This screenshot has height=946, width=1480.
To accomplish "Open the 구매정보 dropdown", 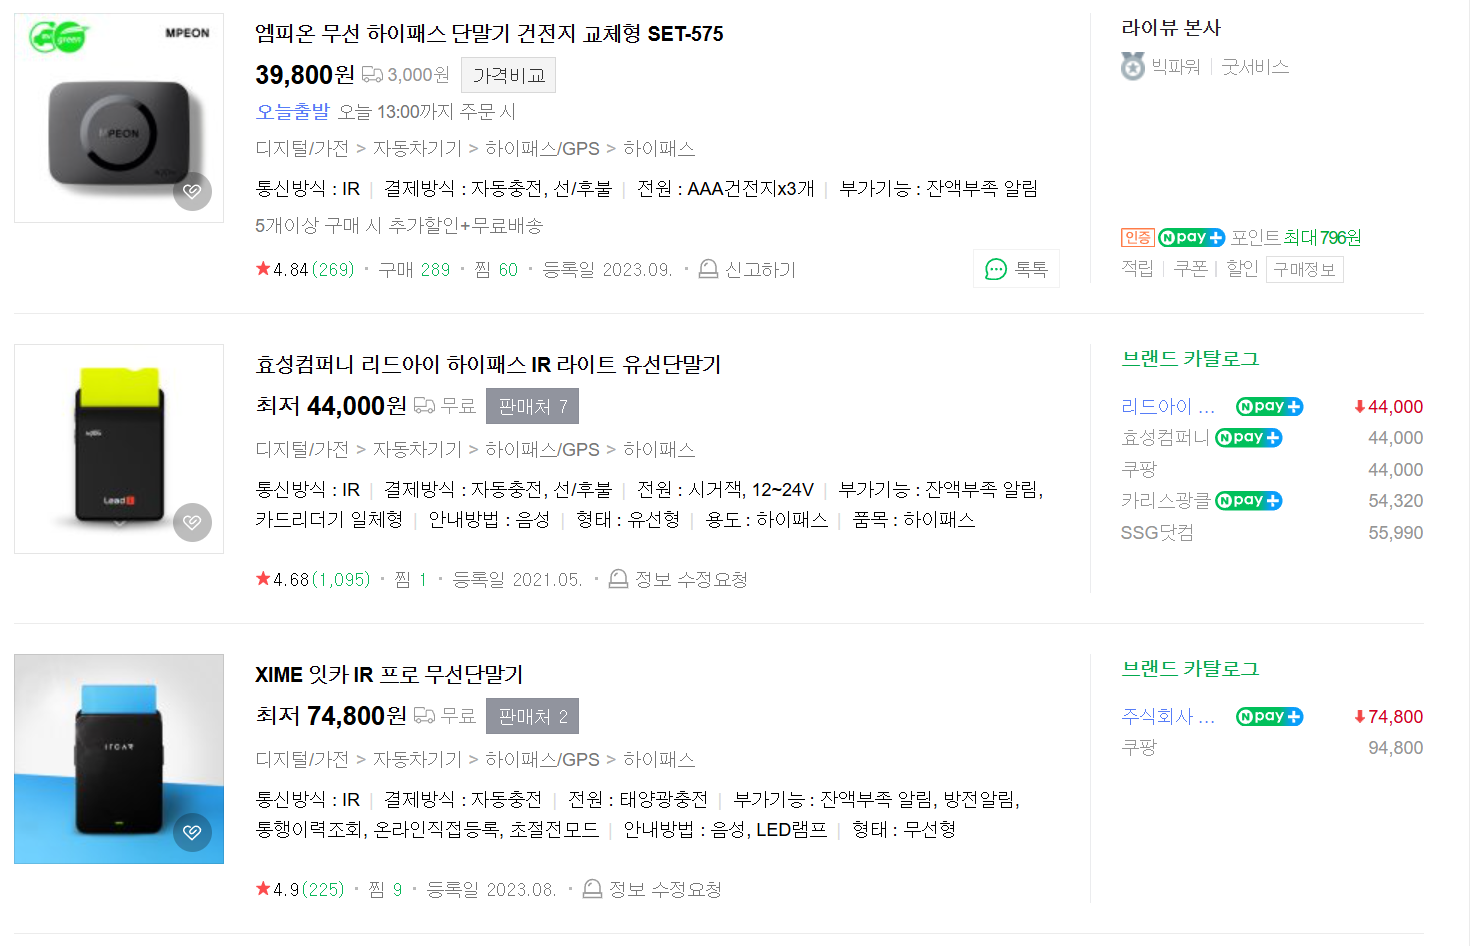I will click(x=1305, y=268).
